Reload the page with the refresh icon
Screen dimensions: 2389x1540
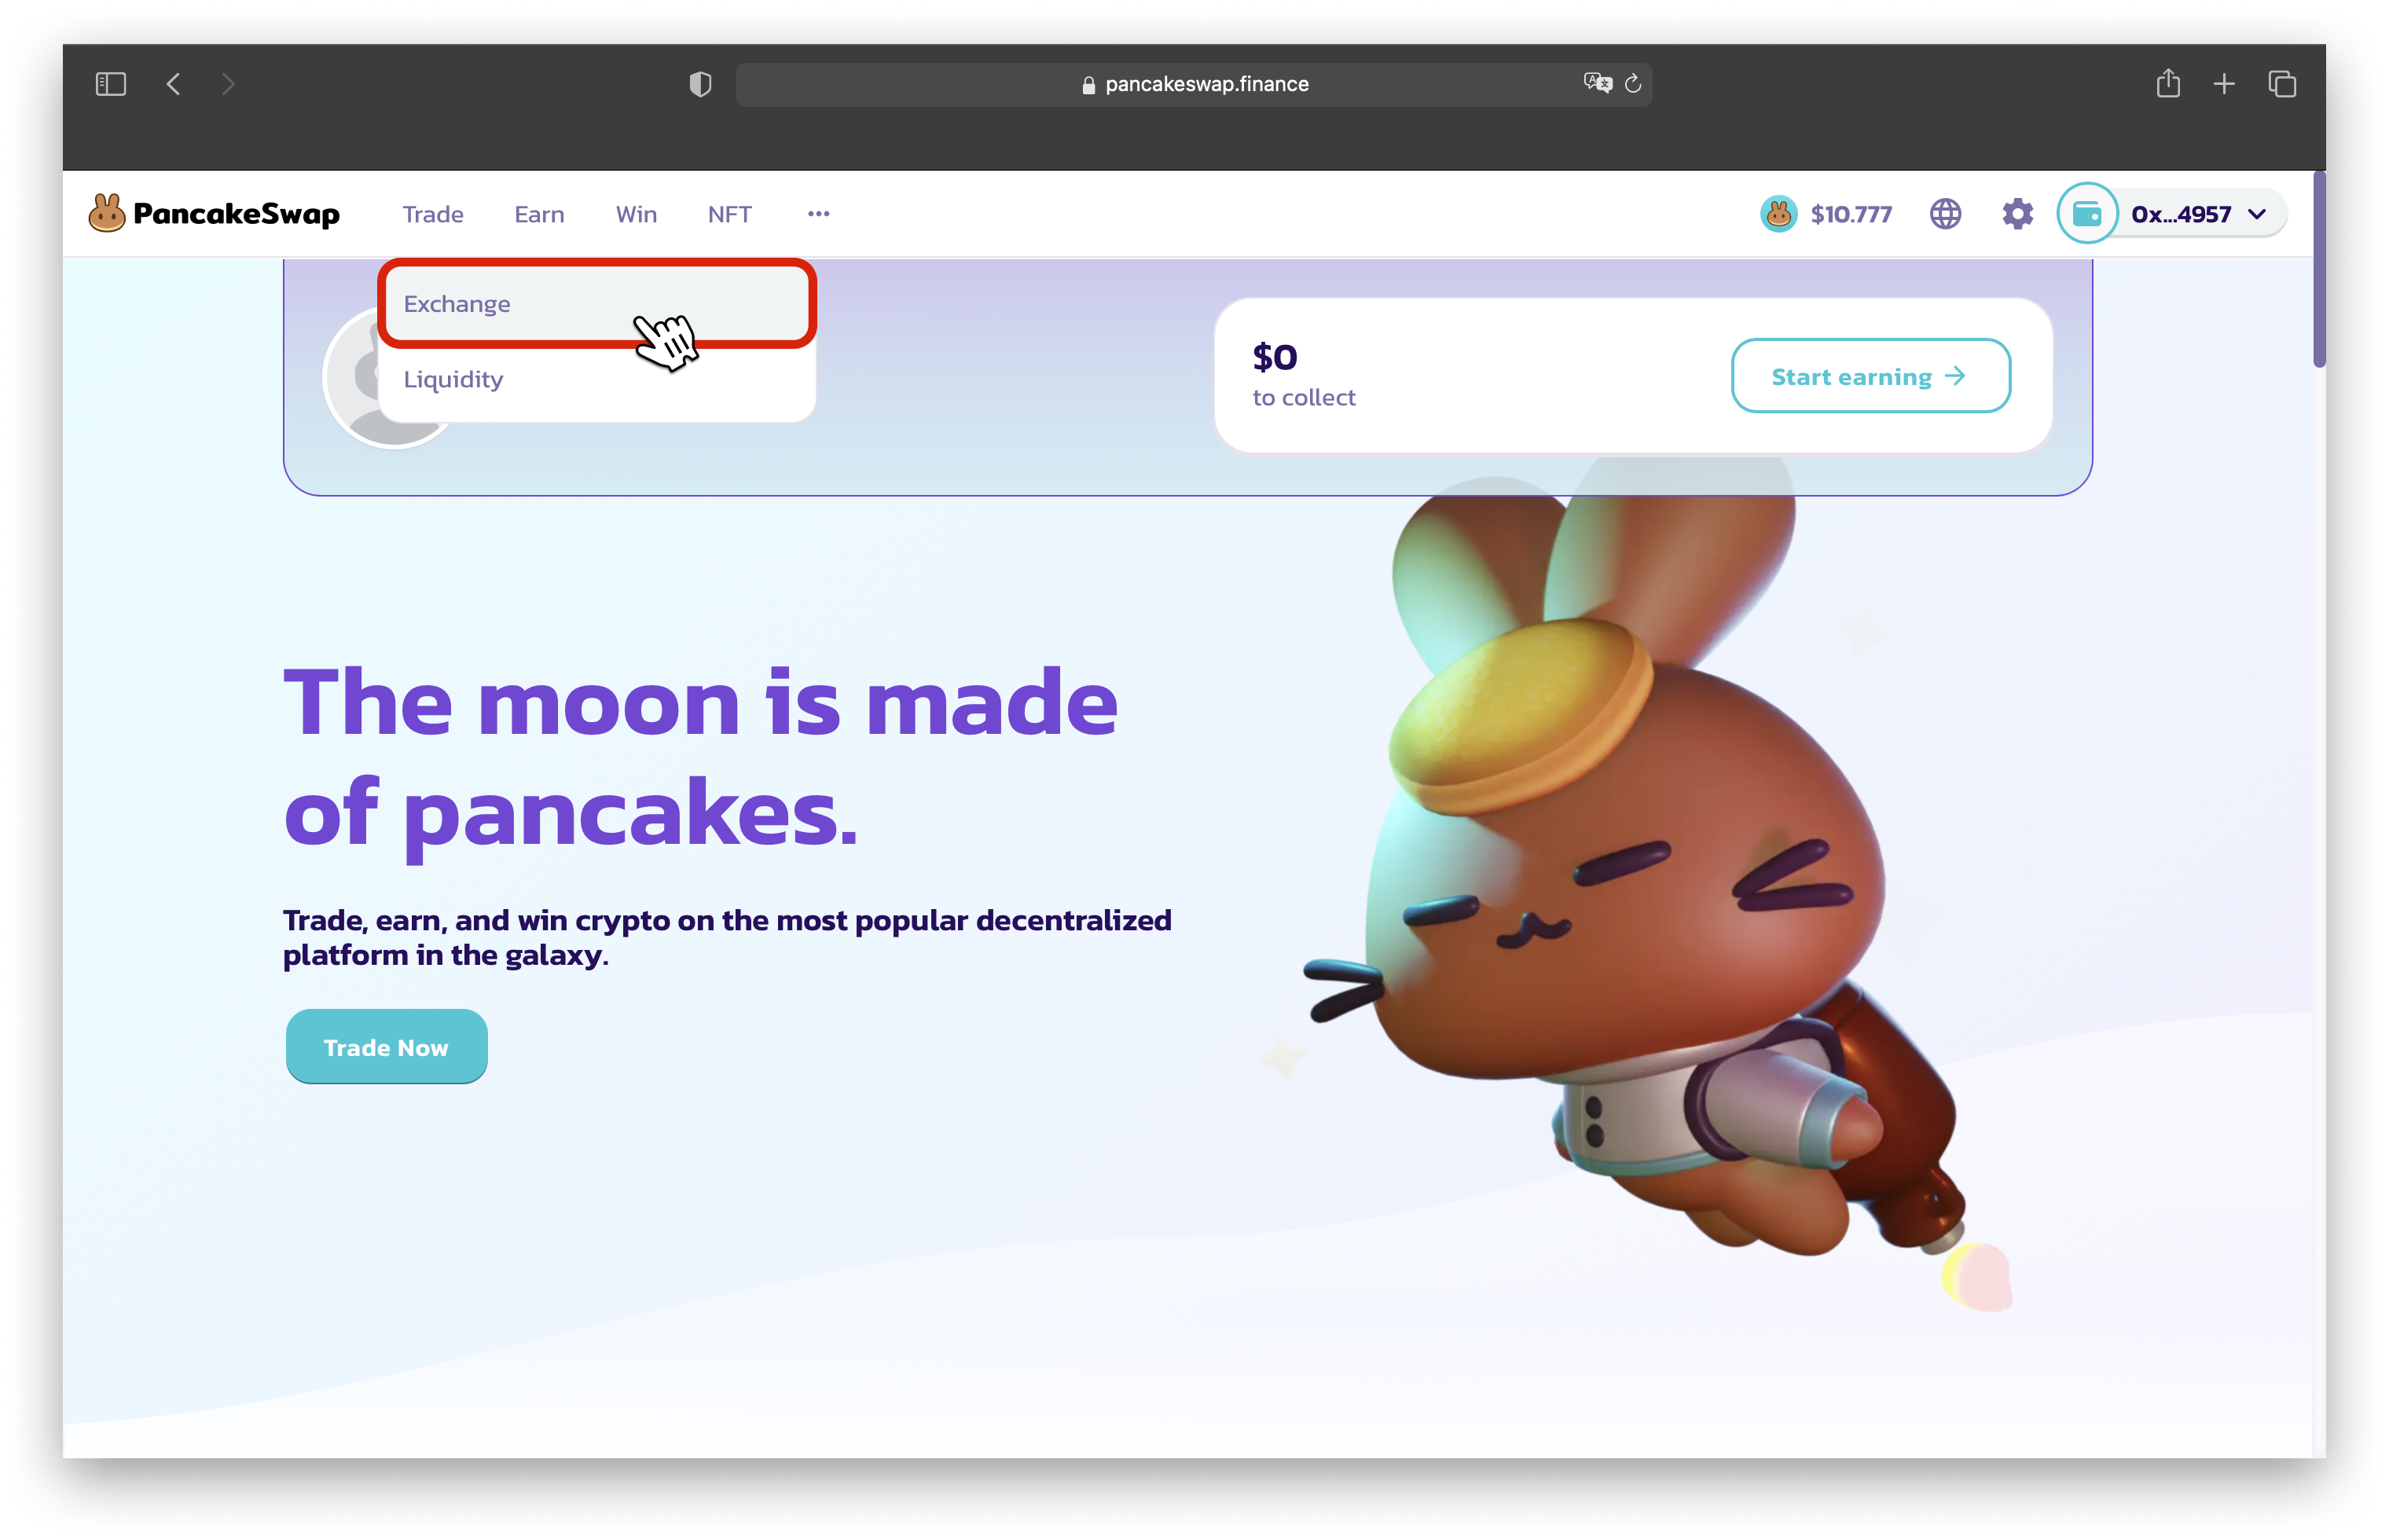coord(1633,84)
